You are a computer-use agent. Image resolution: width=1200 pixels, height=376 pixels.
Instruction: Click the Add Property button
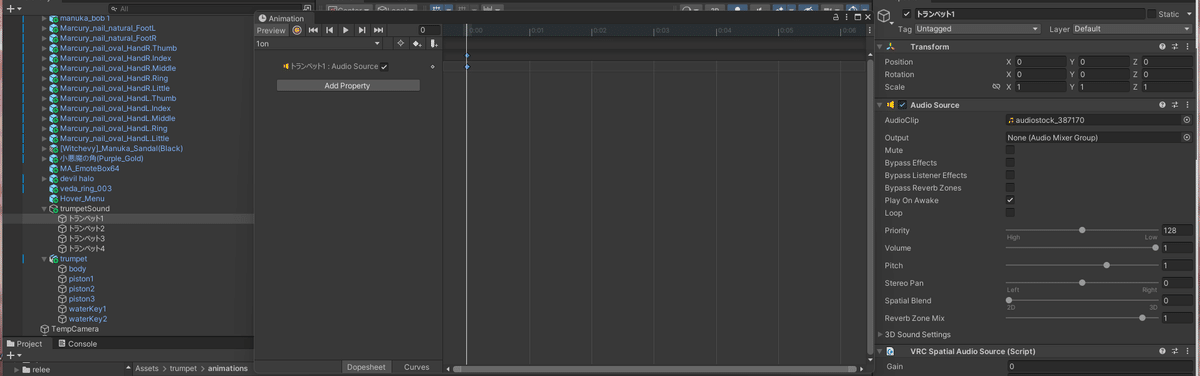coord(348,86)
